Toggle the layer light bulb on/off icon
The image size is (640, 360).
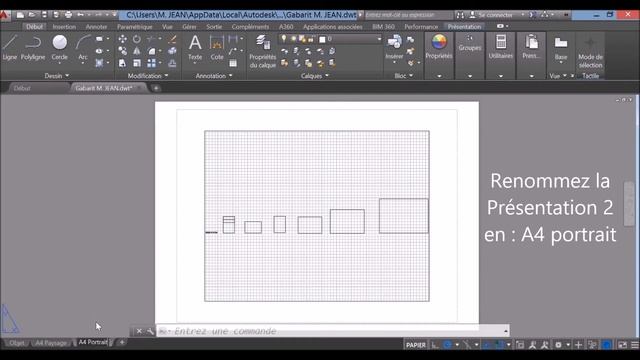click(x=284, y=39)
